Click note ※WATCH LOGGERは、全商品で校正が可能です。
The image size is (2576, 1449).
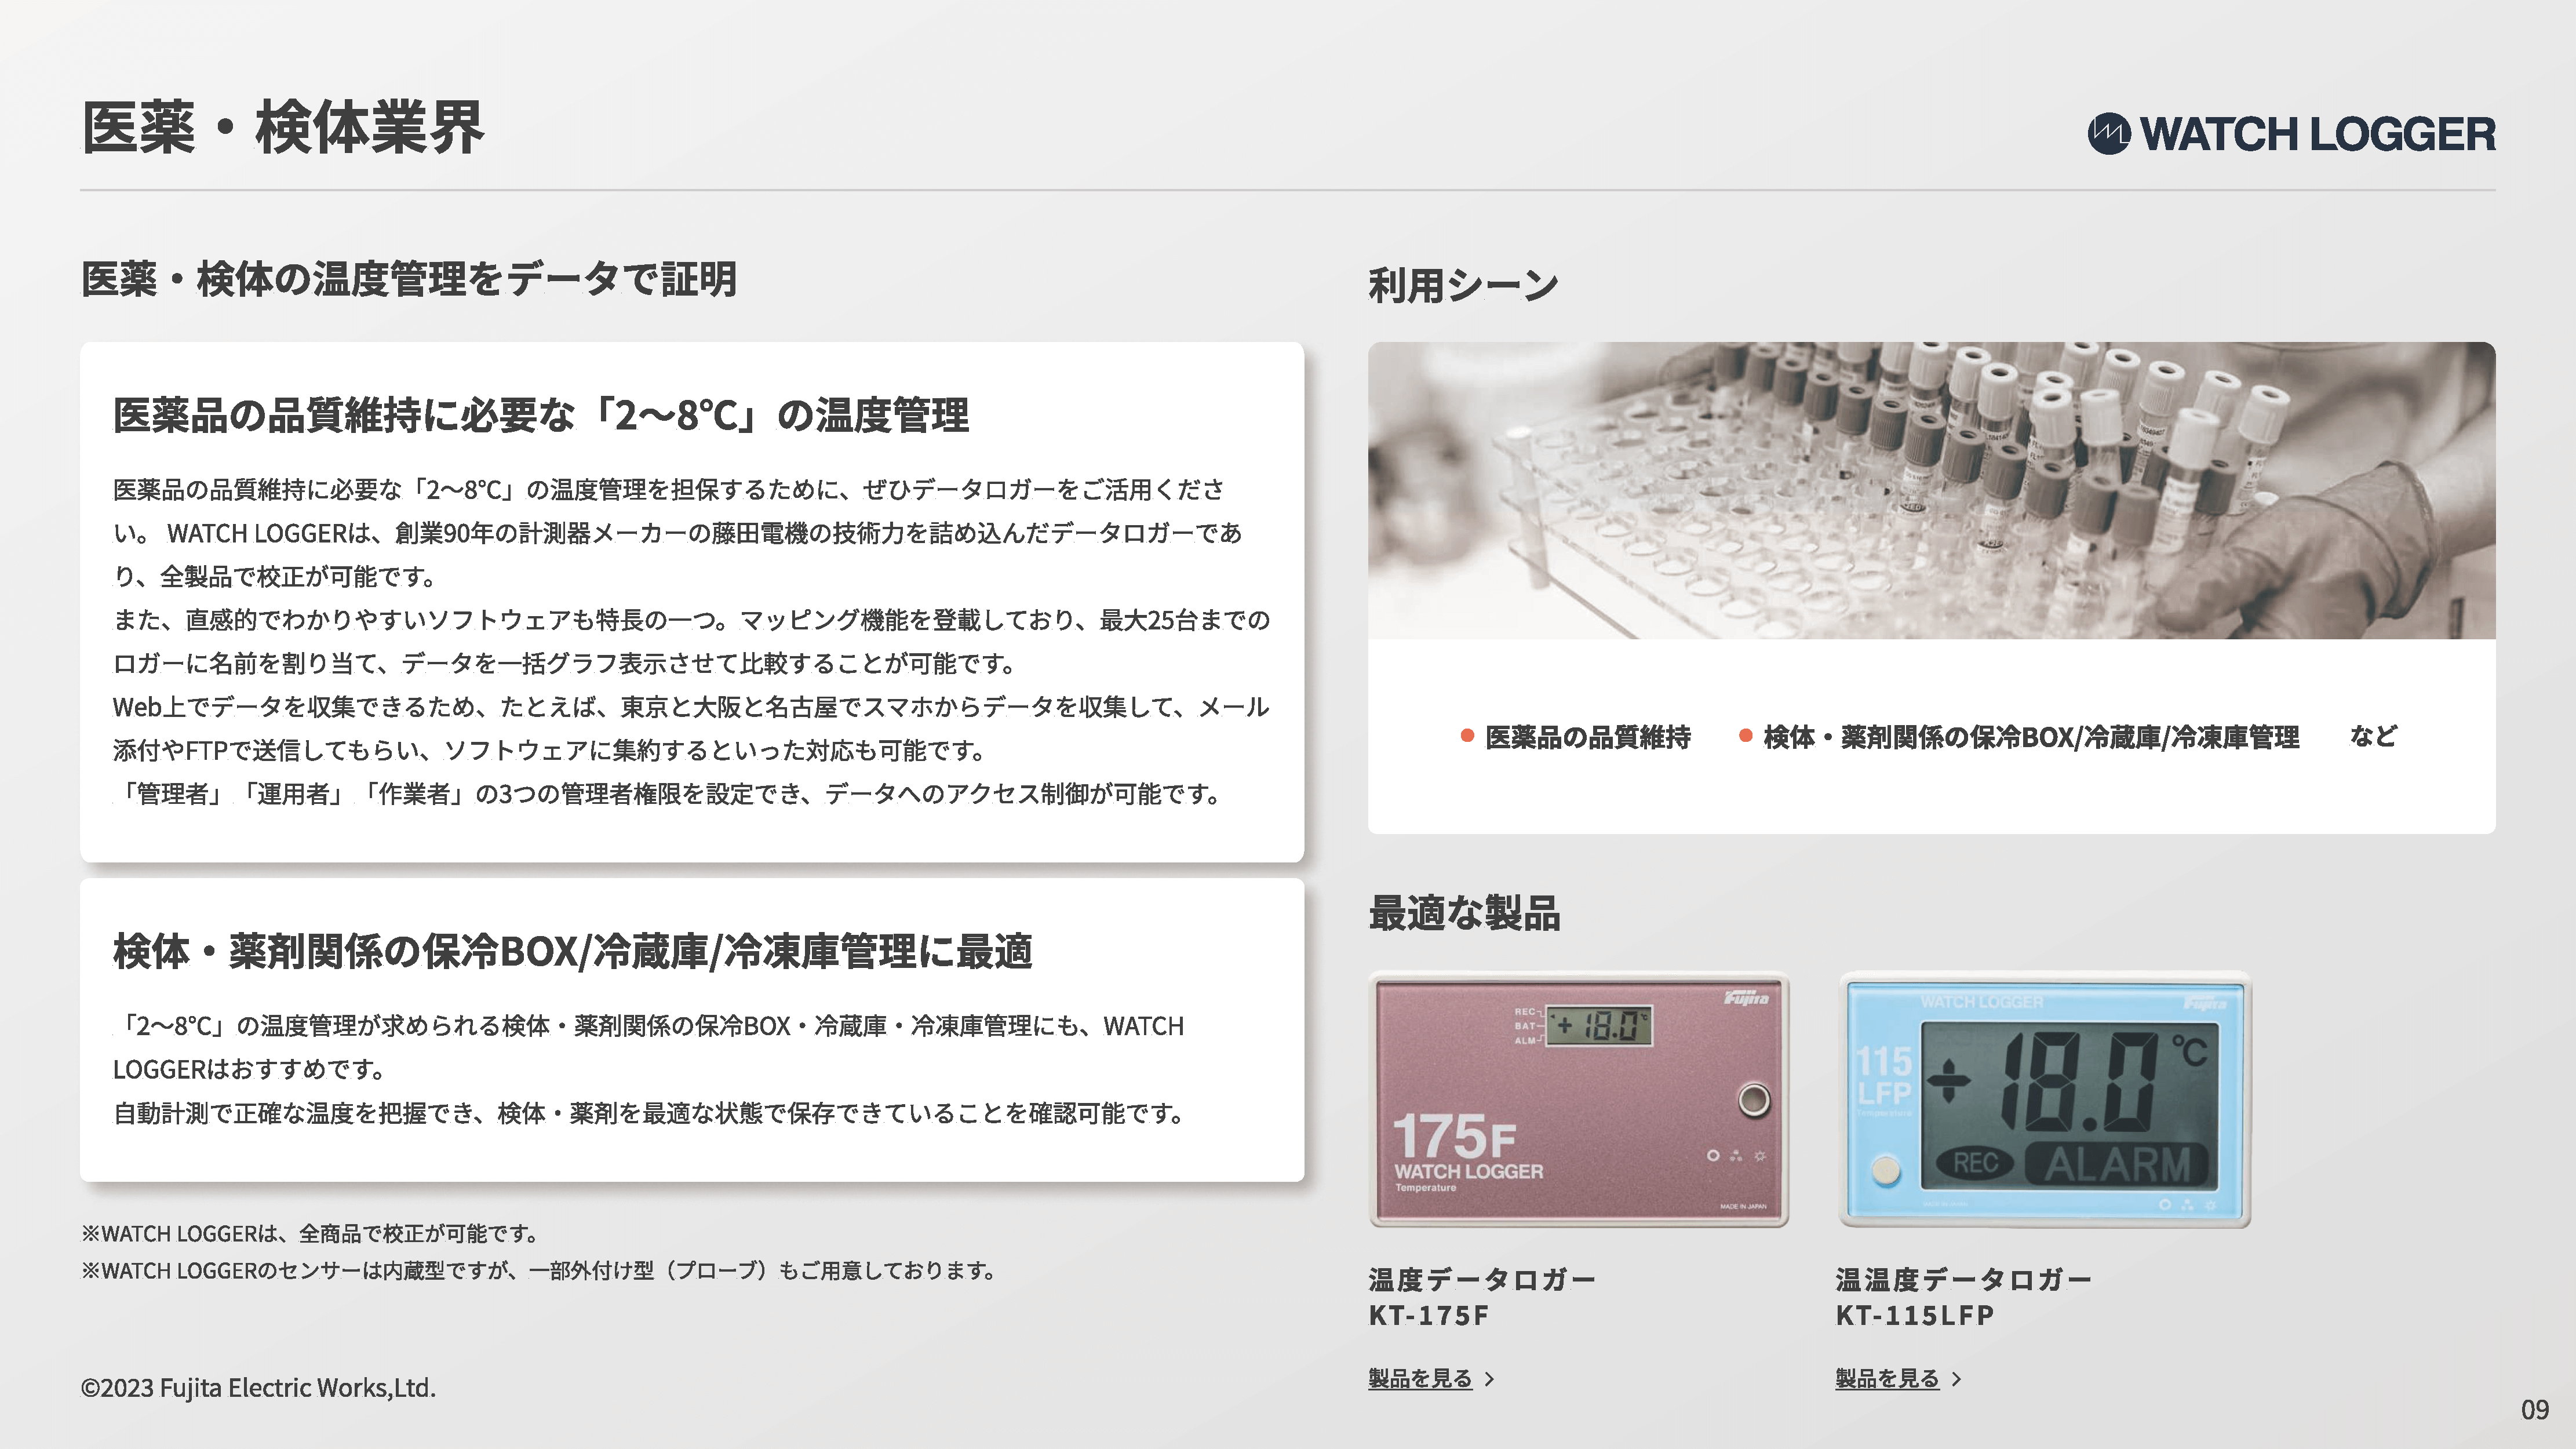(311, 1233)
